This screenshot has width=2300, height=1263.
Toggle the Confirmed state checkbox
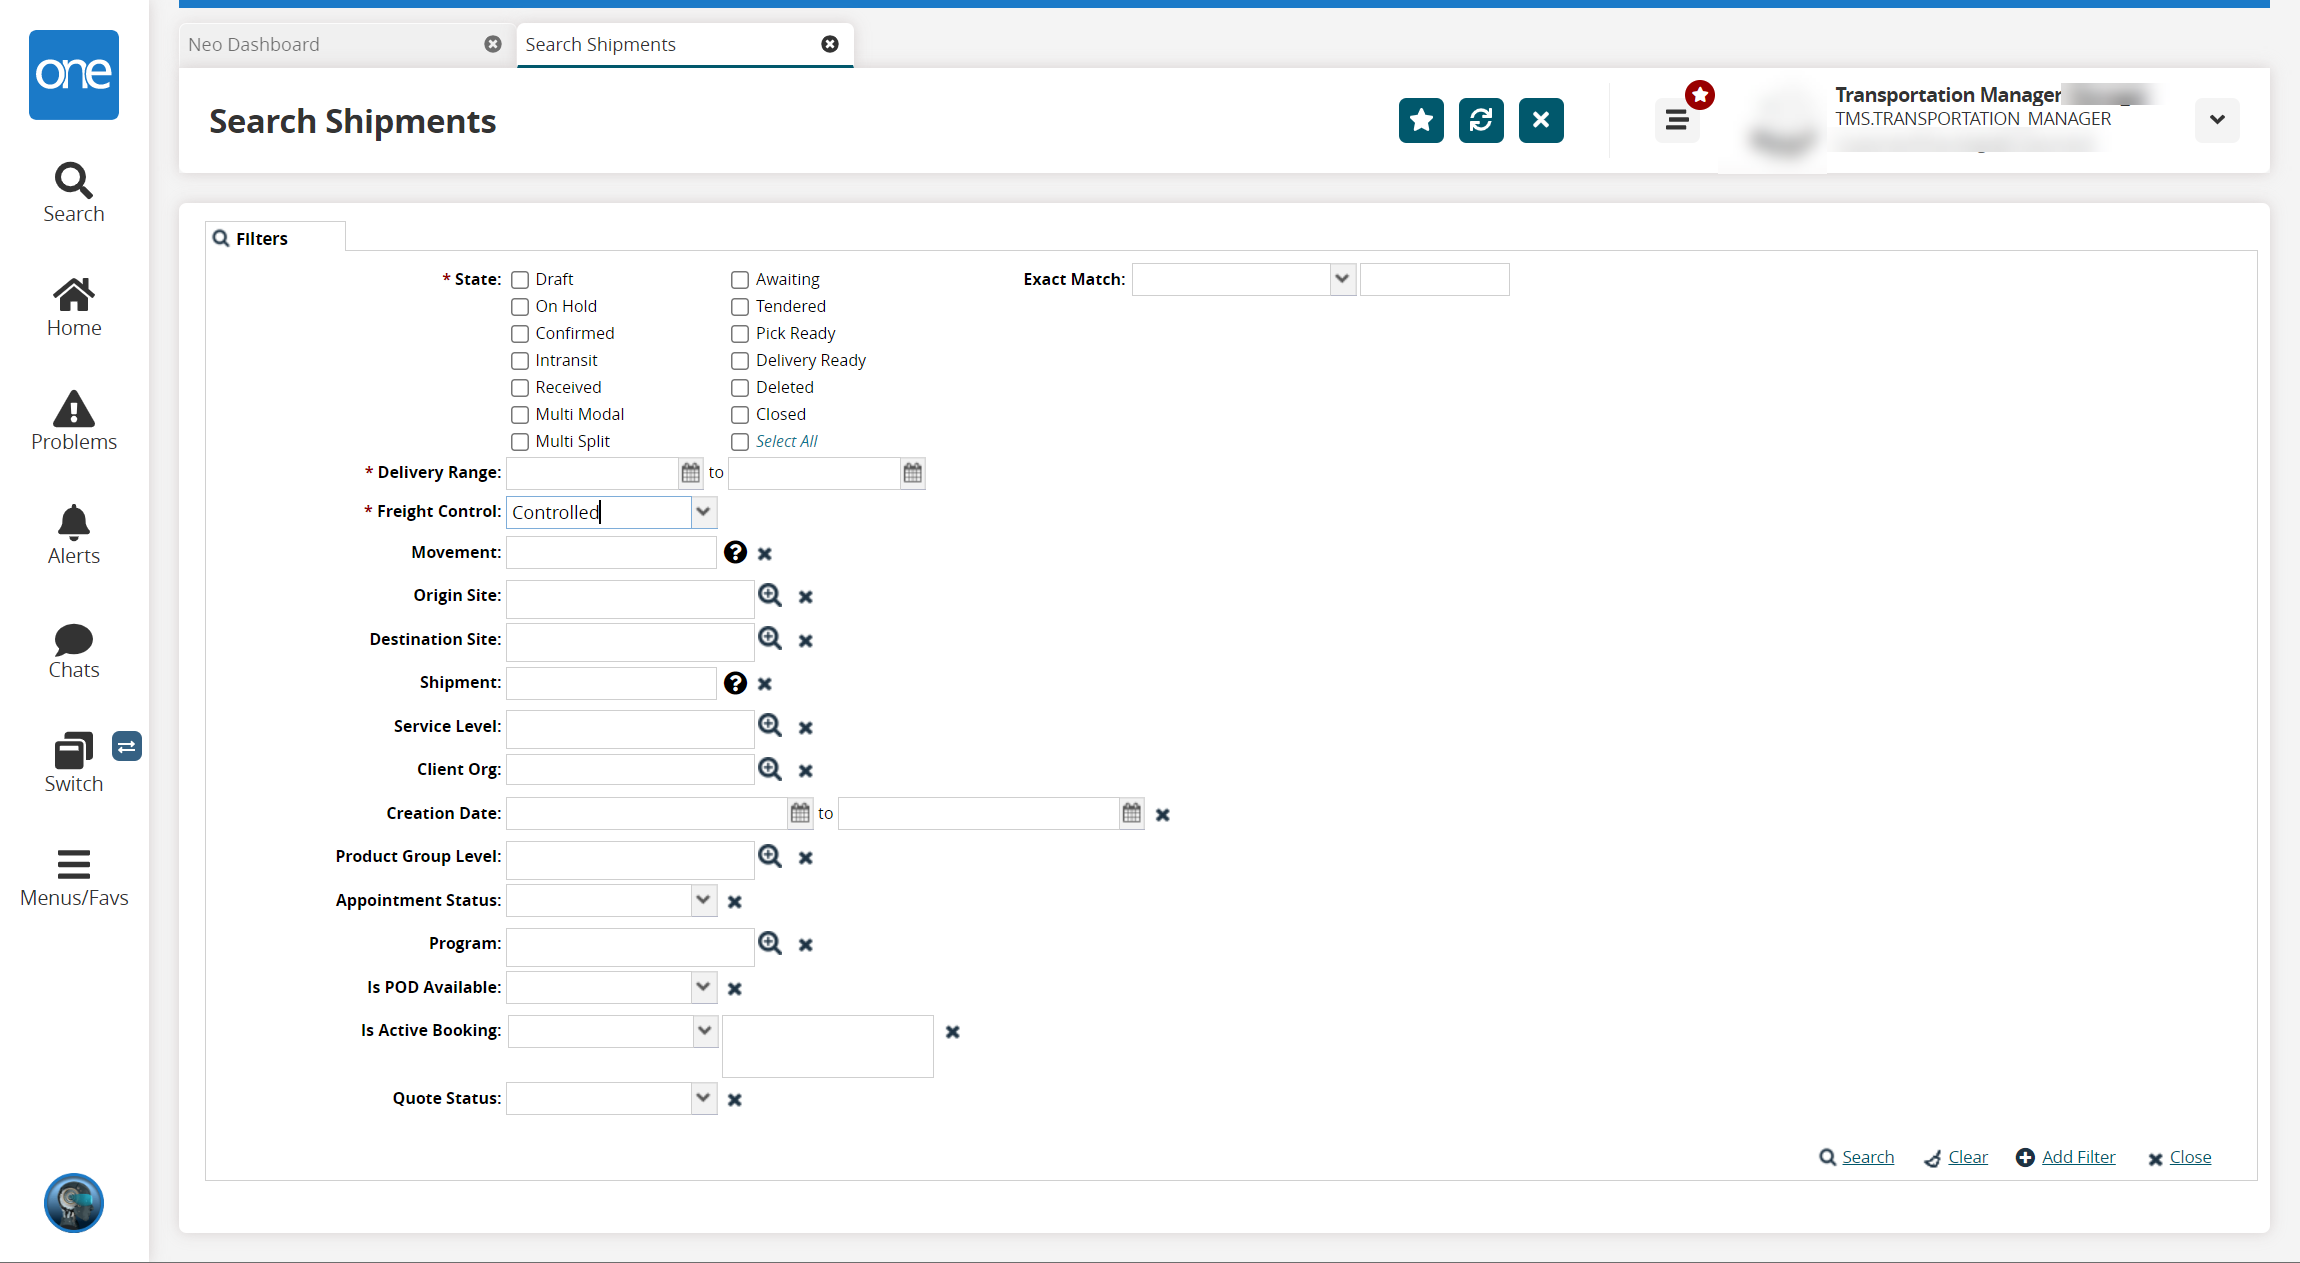pyautogui.click(x=518, y=333)
